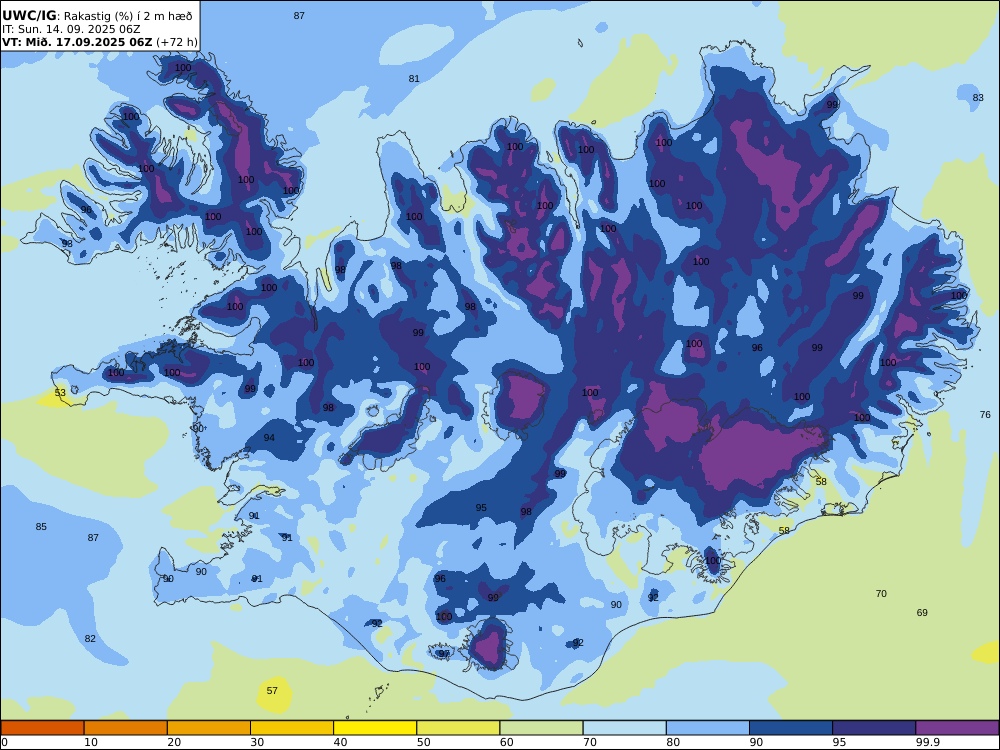Select the 'IT: Sun. 14. 09. 2025 06Z' line

[x=71, y=29]
